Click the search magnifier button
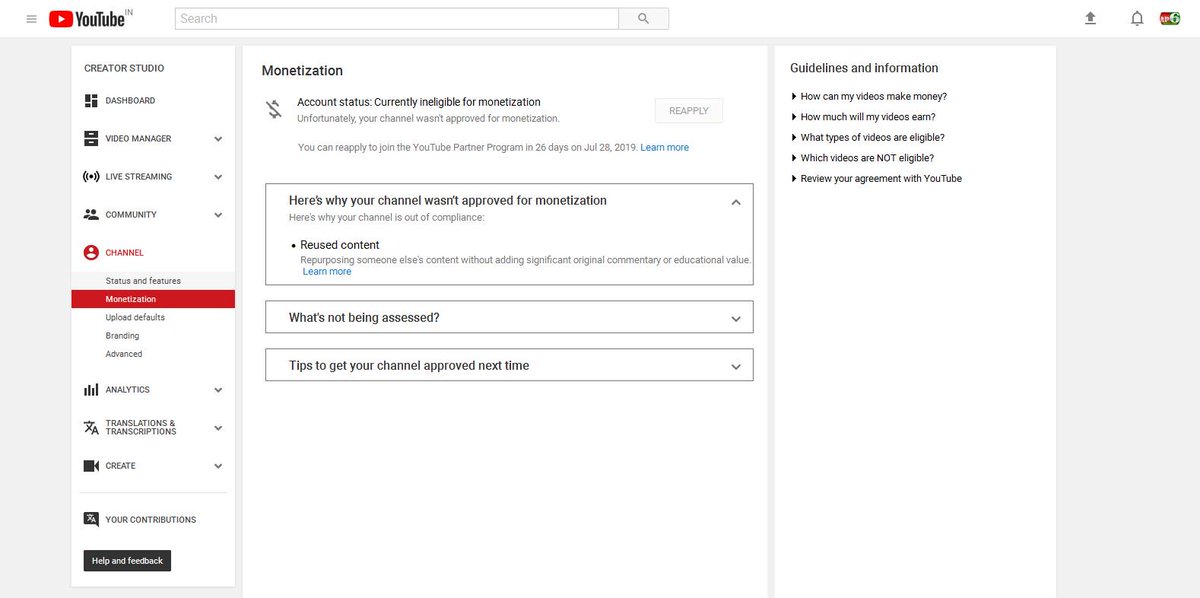This screenshot has height=598, width=1200. 643,18
